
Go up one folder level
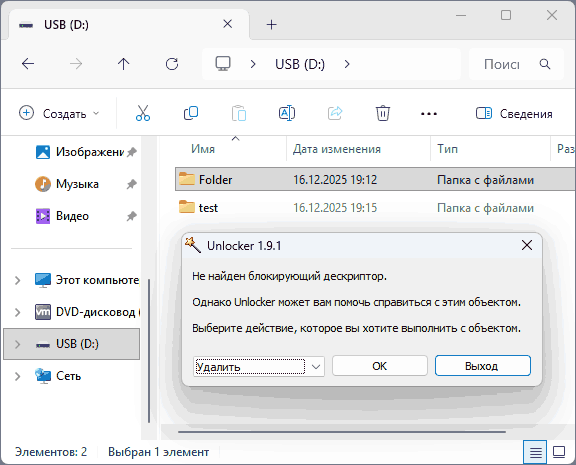tap(123, 64)
